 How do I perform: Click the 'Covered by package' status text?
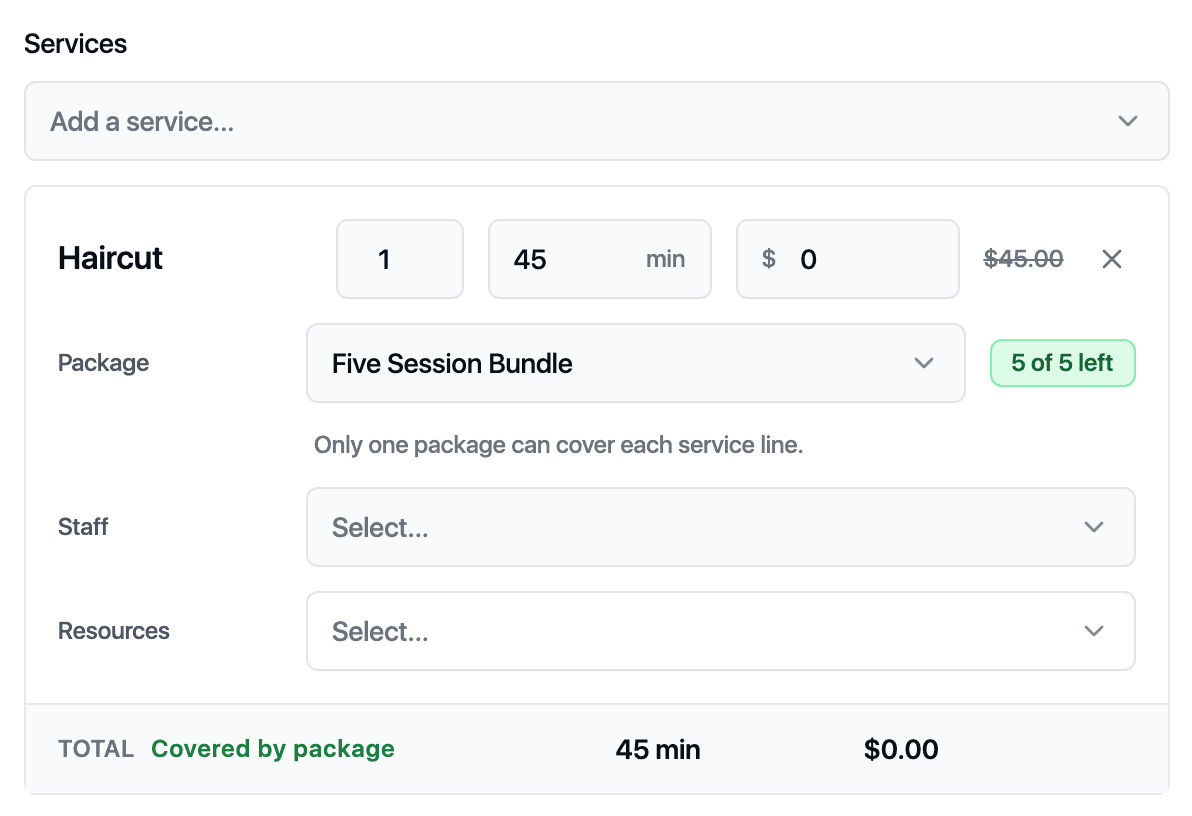(273, 749)
